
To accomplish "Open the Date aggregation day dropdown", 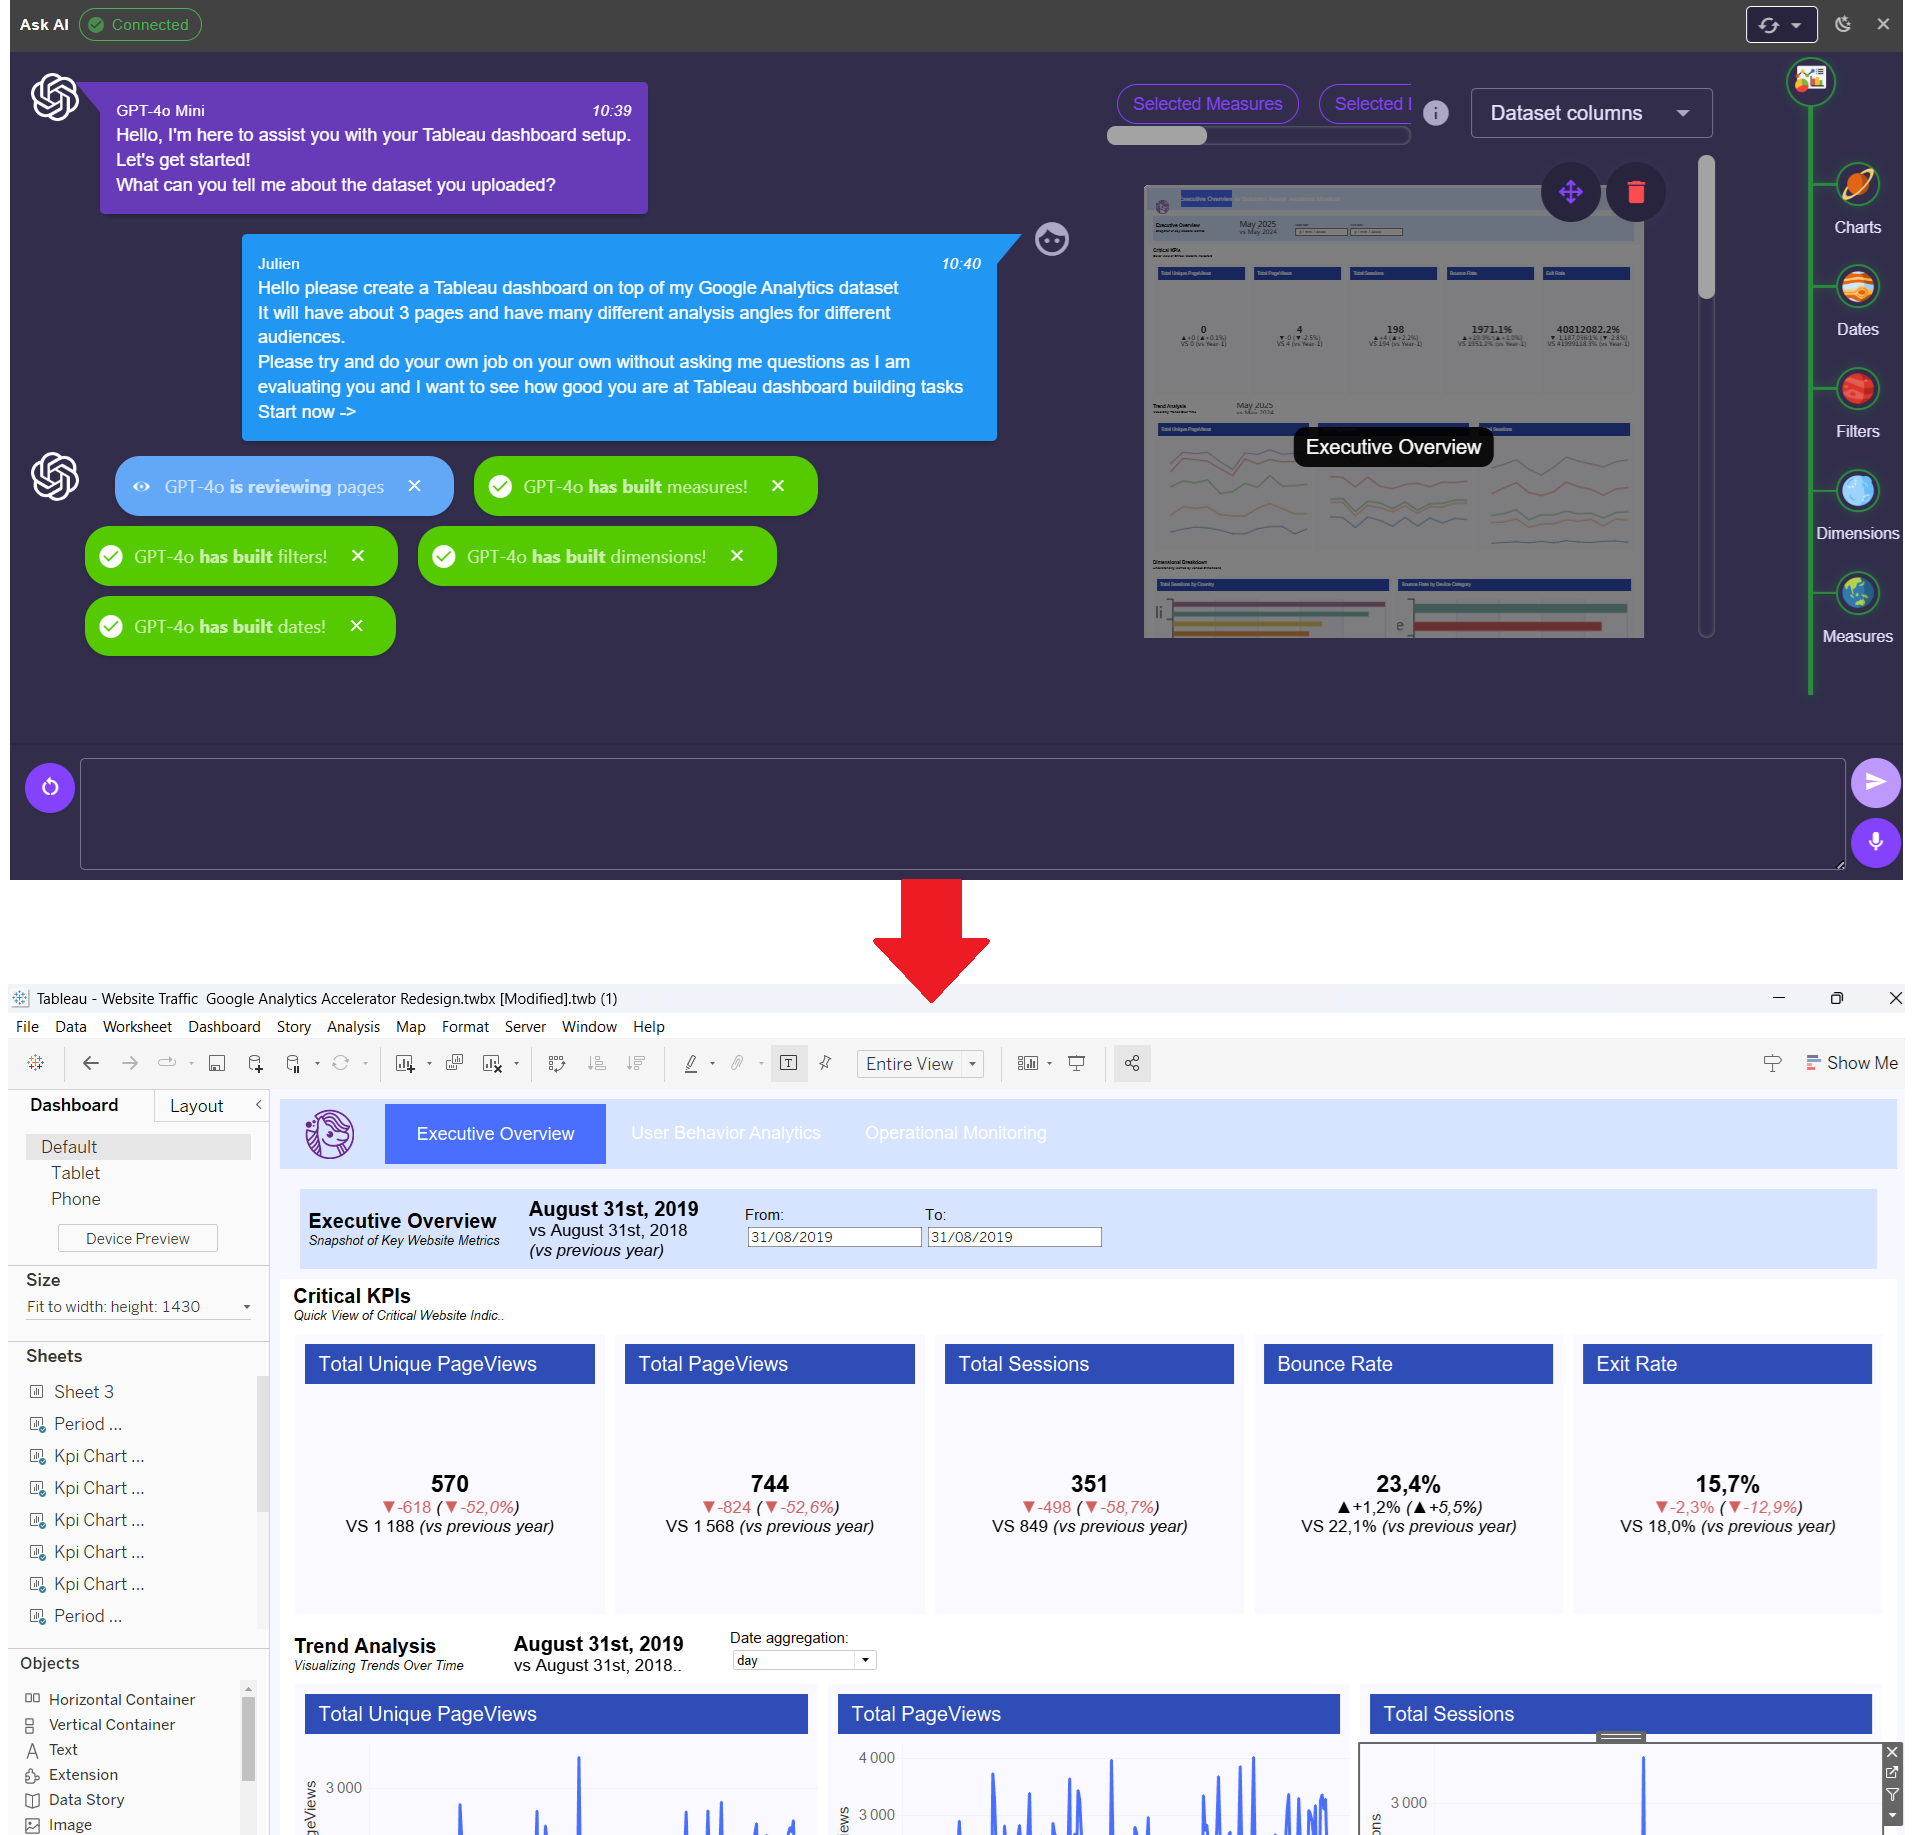I will pos(805,1660).
